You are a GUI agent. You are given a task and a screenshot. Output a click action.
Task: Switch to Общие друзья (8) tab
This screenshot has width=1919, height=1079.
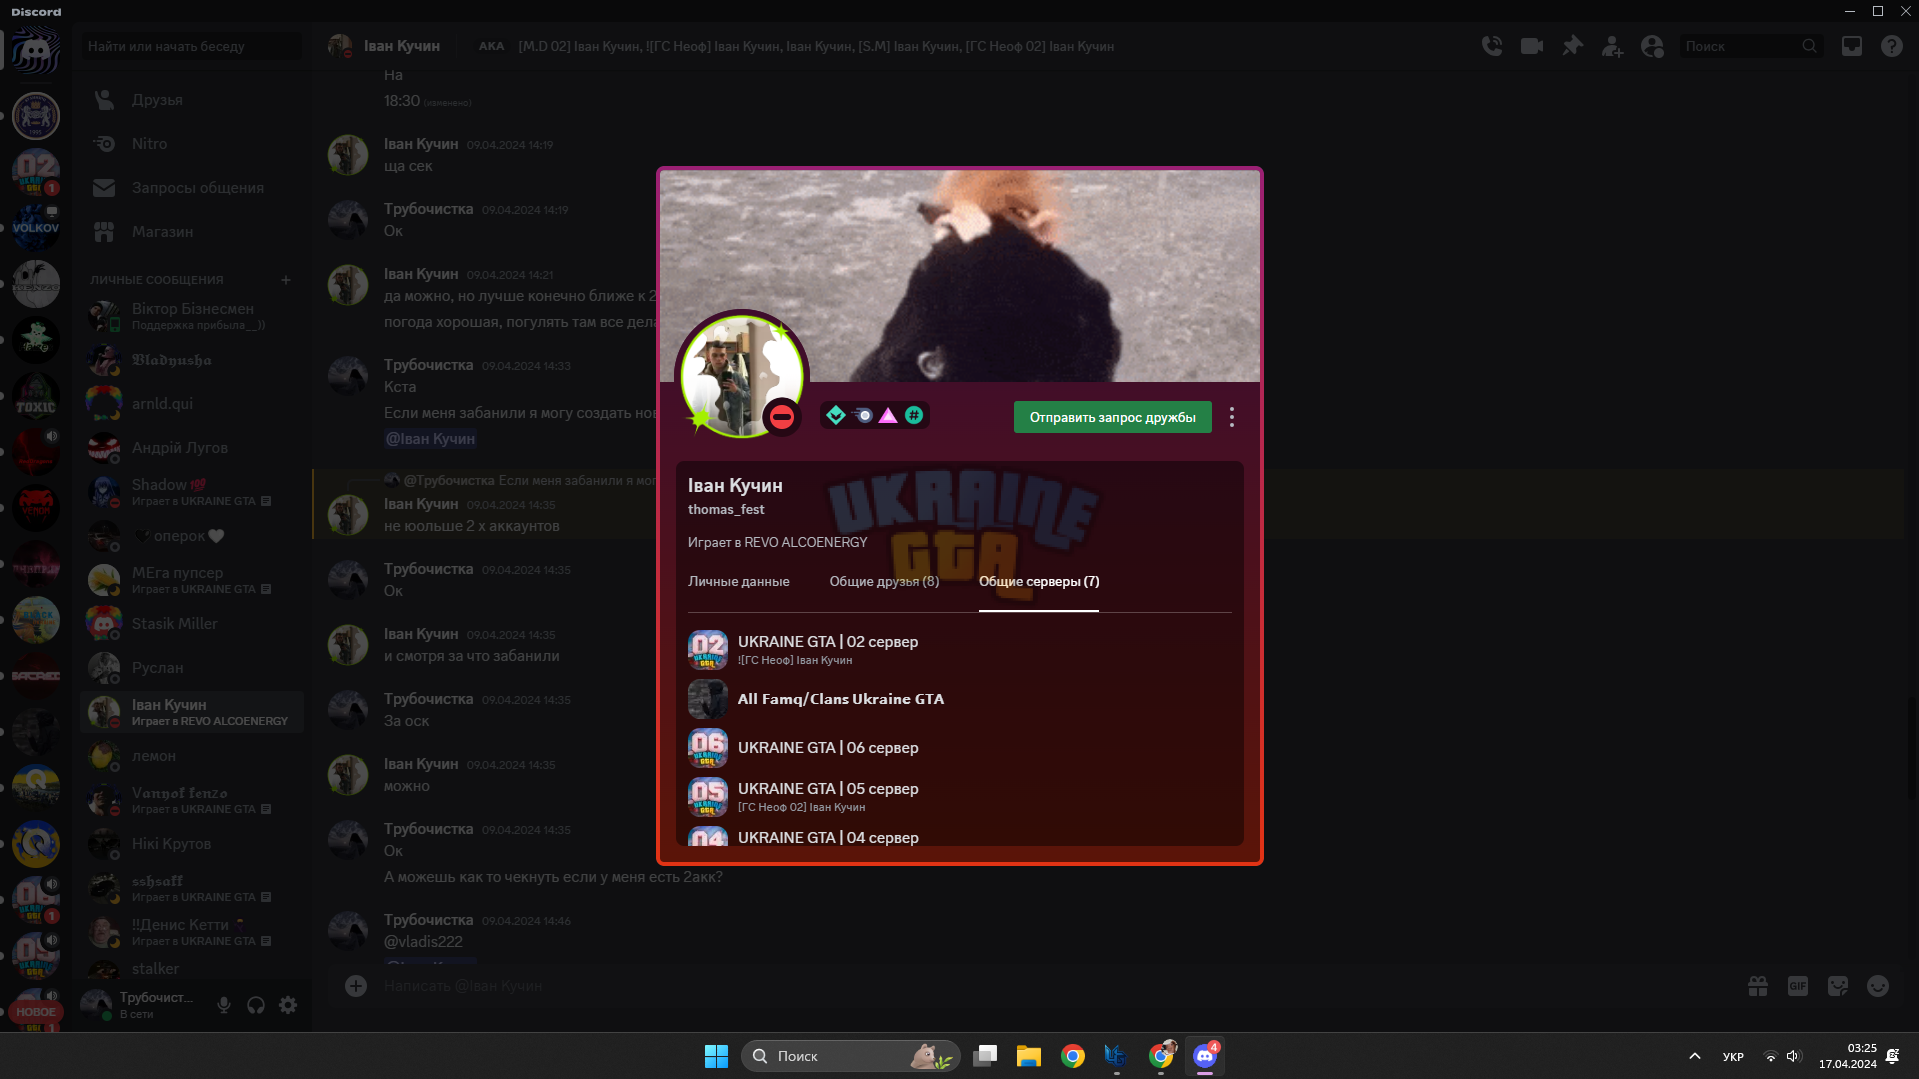[x=884, y=582]
